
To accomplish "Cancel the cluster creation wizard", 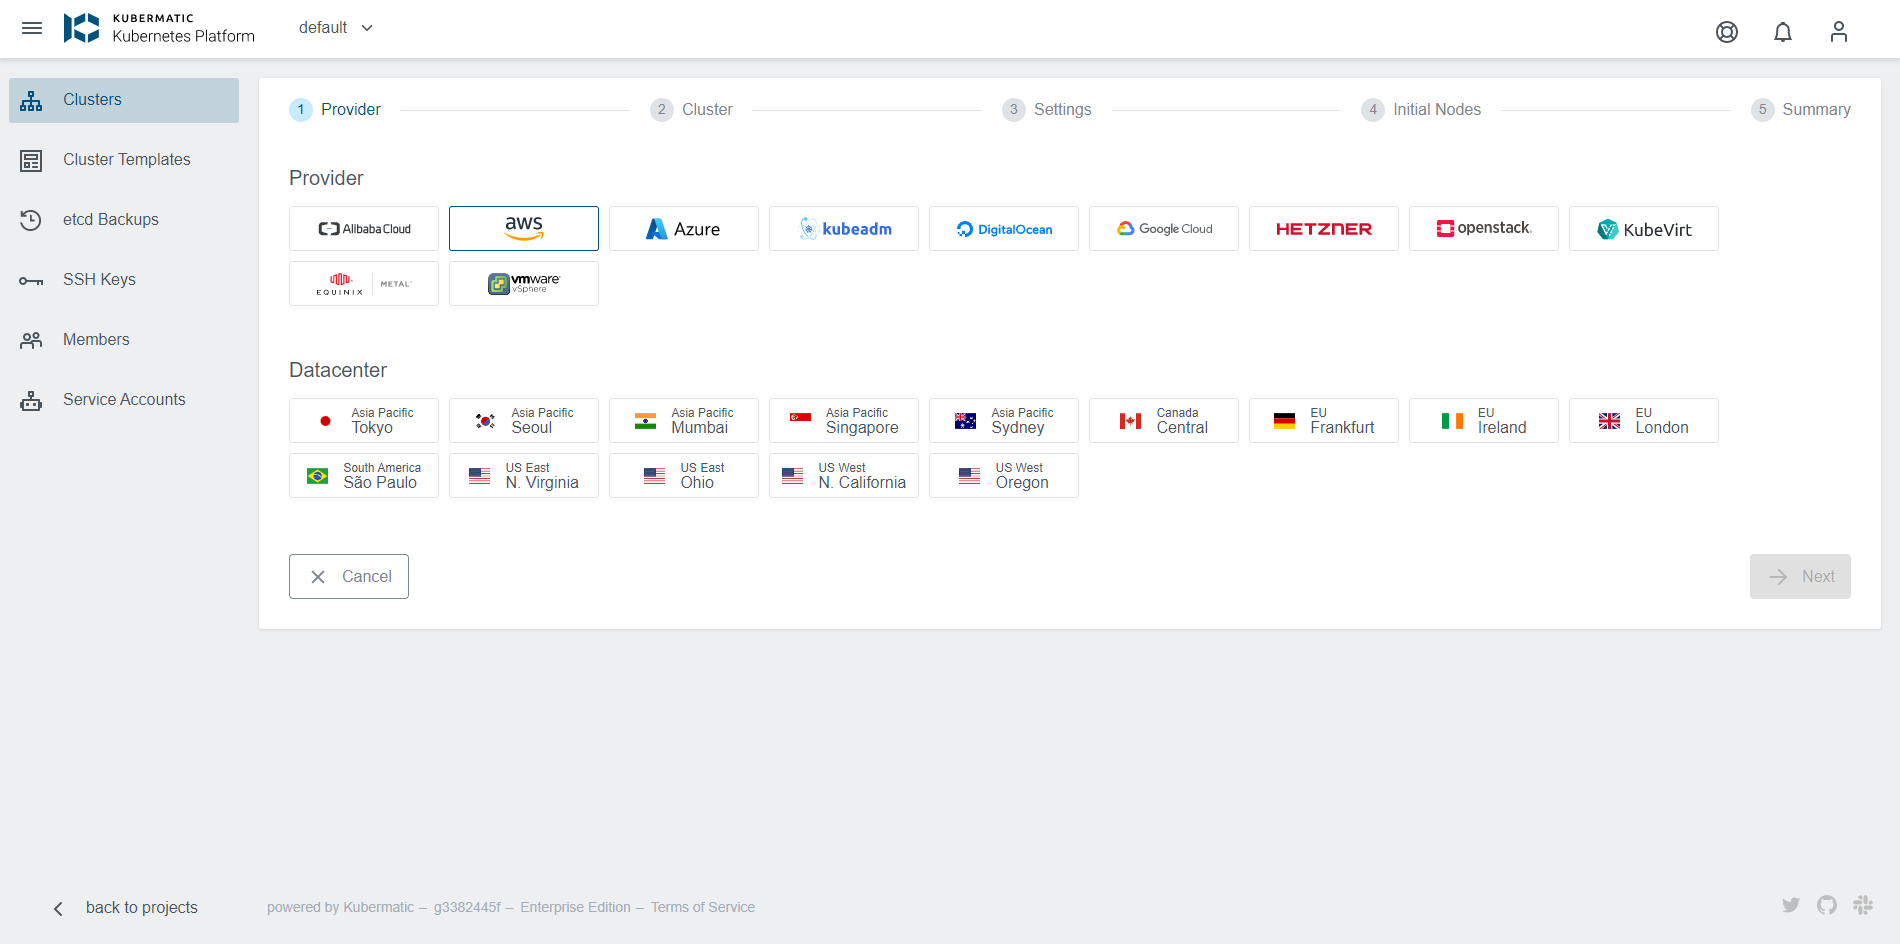I will tap(348, 576).
